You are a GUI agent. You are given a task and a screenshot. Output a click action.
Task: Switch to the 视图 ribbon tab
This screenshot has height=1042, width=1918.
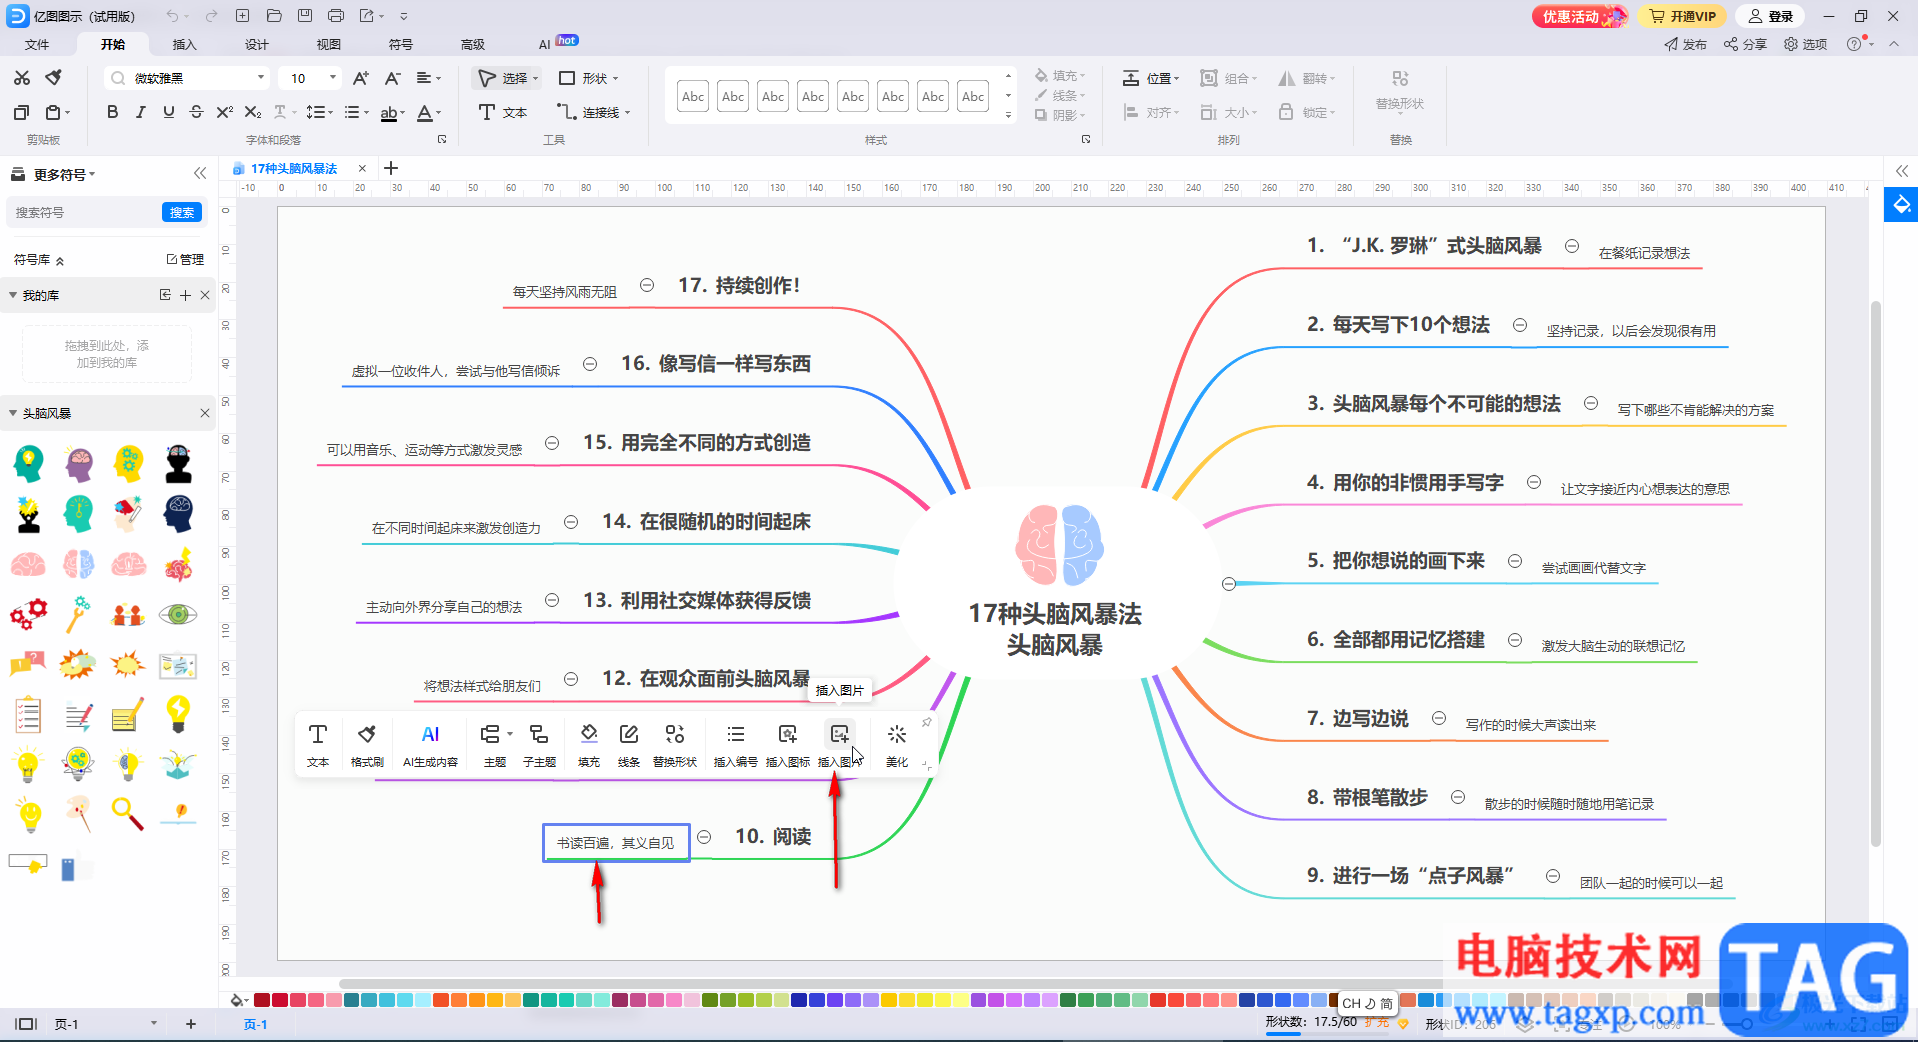coord(329,44)
